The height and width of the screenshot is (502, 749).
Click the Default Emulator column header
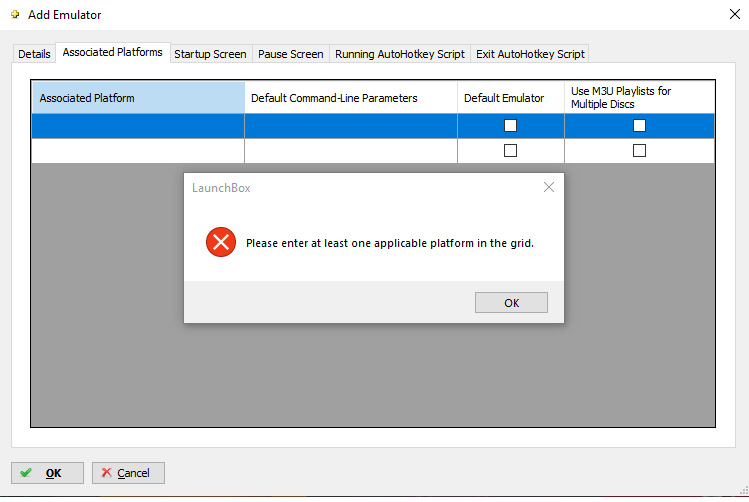(511, 98)
